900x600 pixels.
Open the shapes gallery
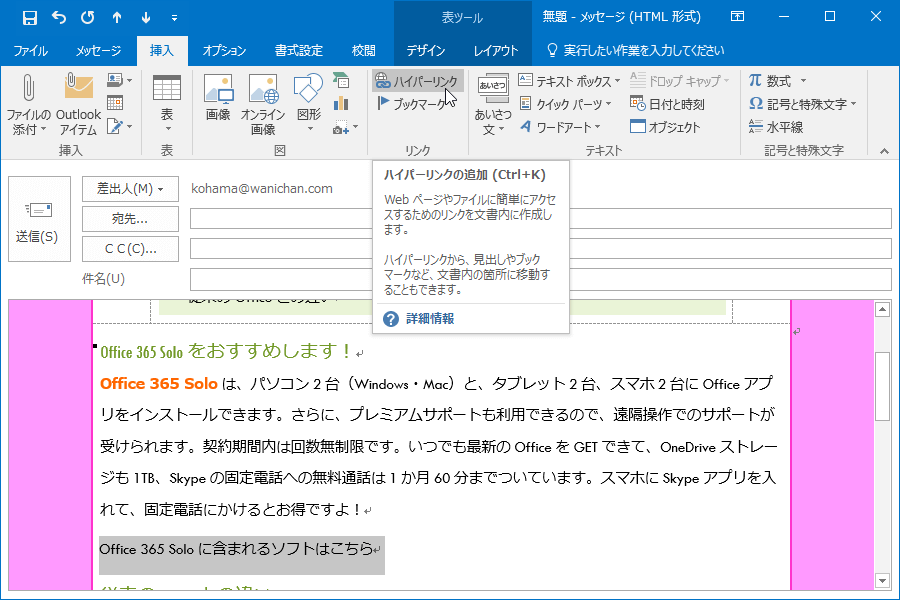tap(309, 103)
